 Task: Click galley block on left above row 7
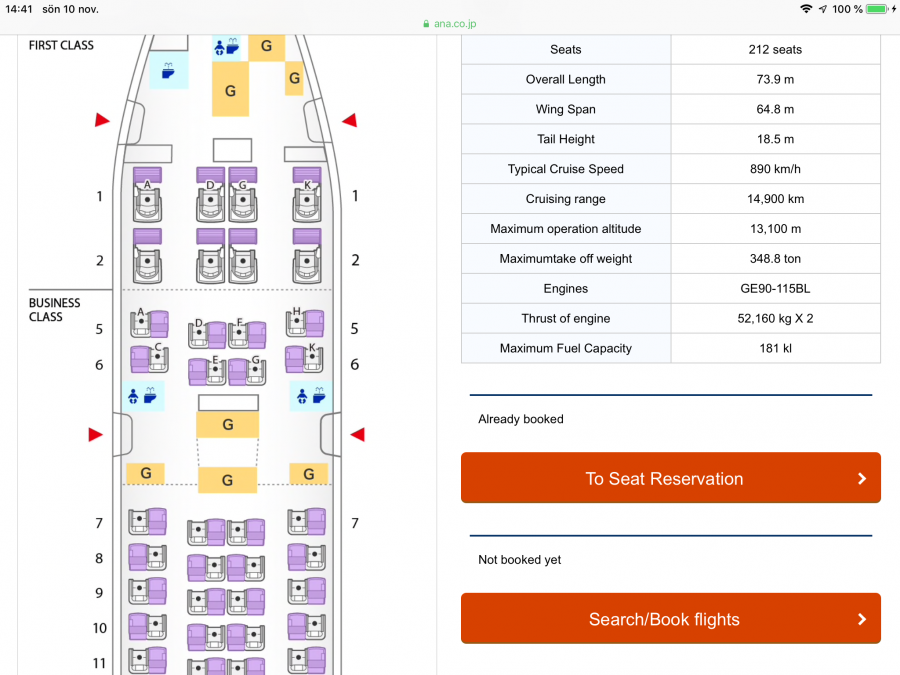146,473
